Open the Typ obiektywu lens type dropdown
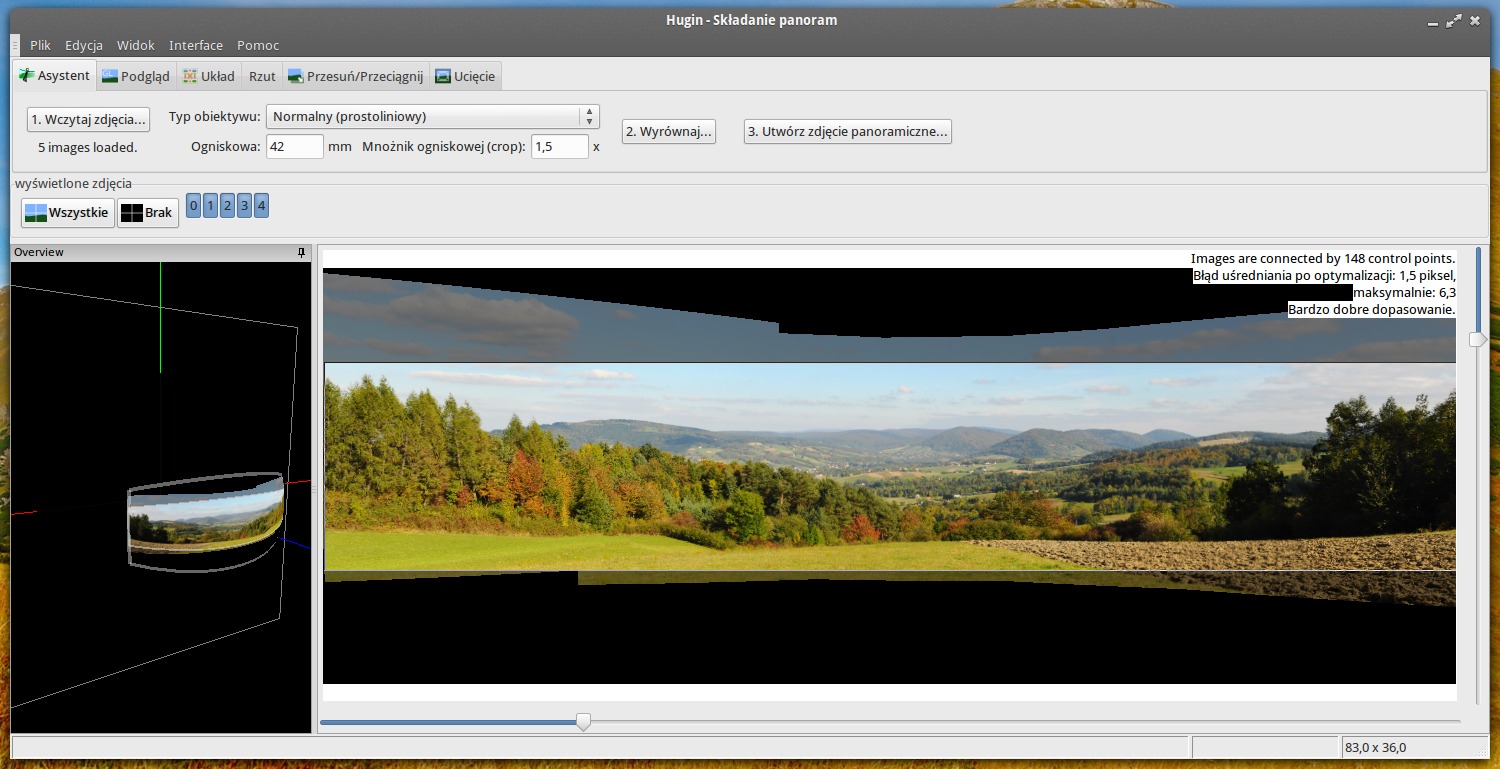This screenshot has height=769, width=1500. pos(433,117)
